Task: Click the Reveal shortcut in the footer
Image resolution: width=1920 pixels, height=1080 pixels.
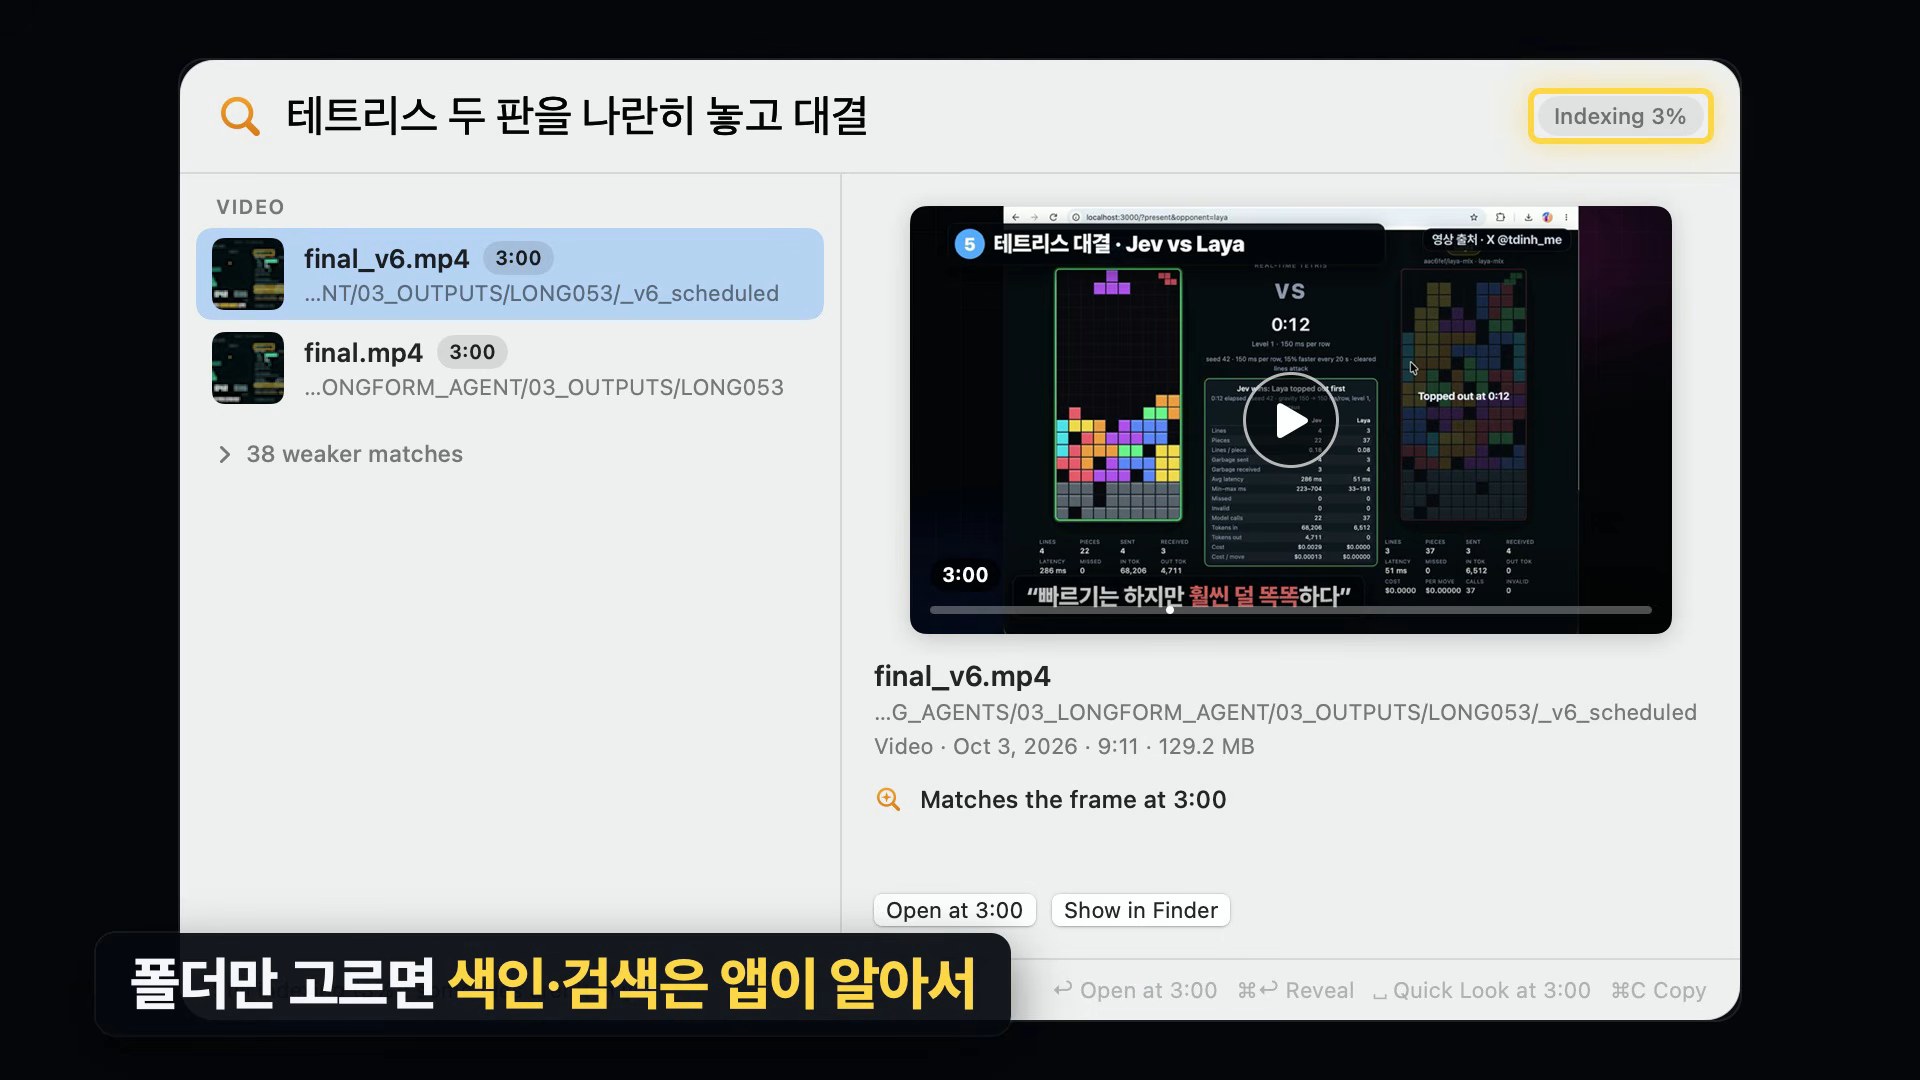Action: (x=1295, y=990)
